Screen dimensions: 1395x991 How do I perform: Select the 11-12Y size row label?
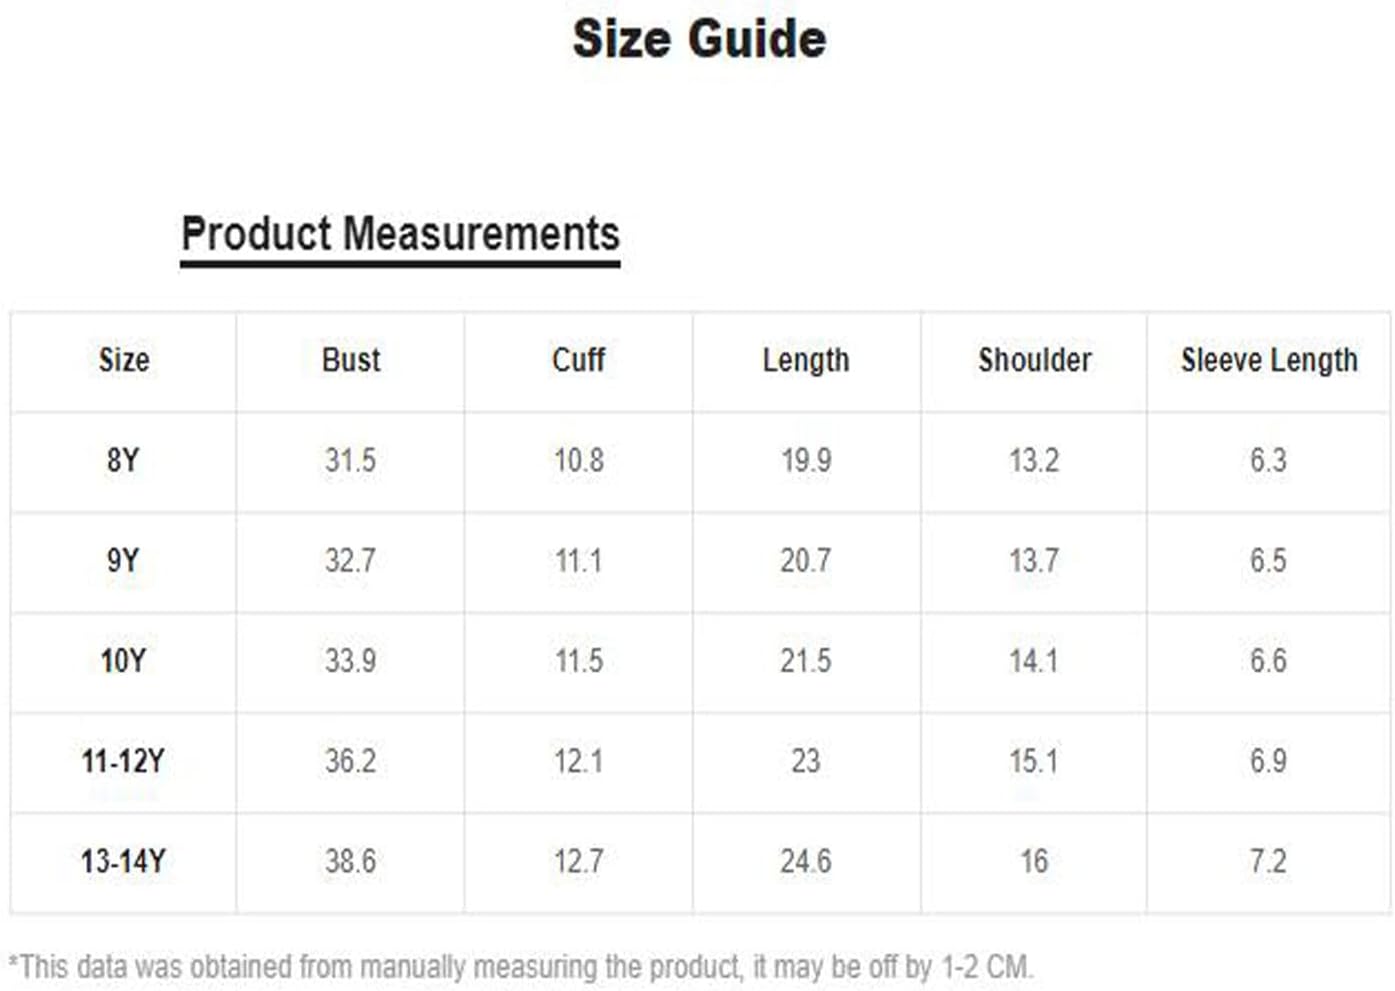(x=123, y=761)
